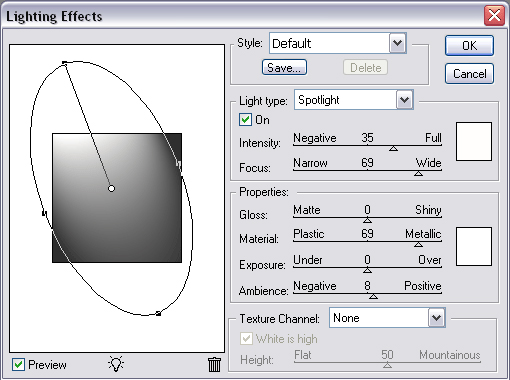Uncheck the light On checkbox
Image resolution: width=510 pixels, height=380 pixels.
(245, 119)
